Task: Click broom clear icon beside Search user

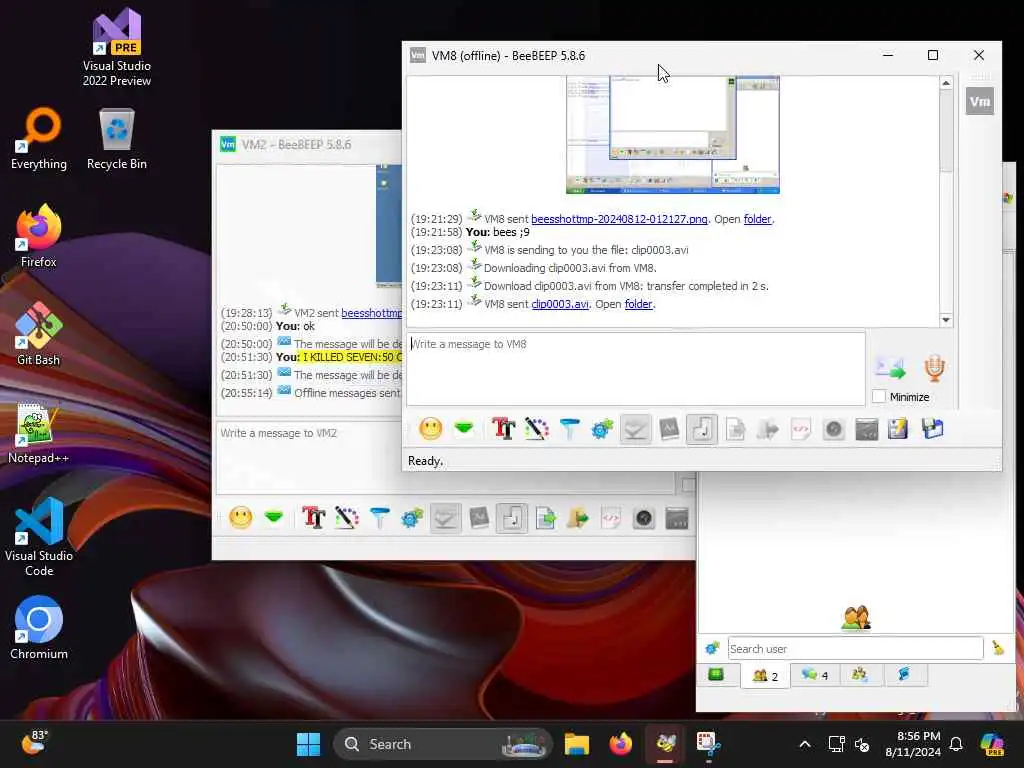Action: (x=998, y=648)
